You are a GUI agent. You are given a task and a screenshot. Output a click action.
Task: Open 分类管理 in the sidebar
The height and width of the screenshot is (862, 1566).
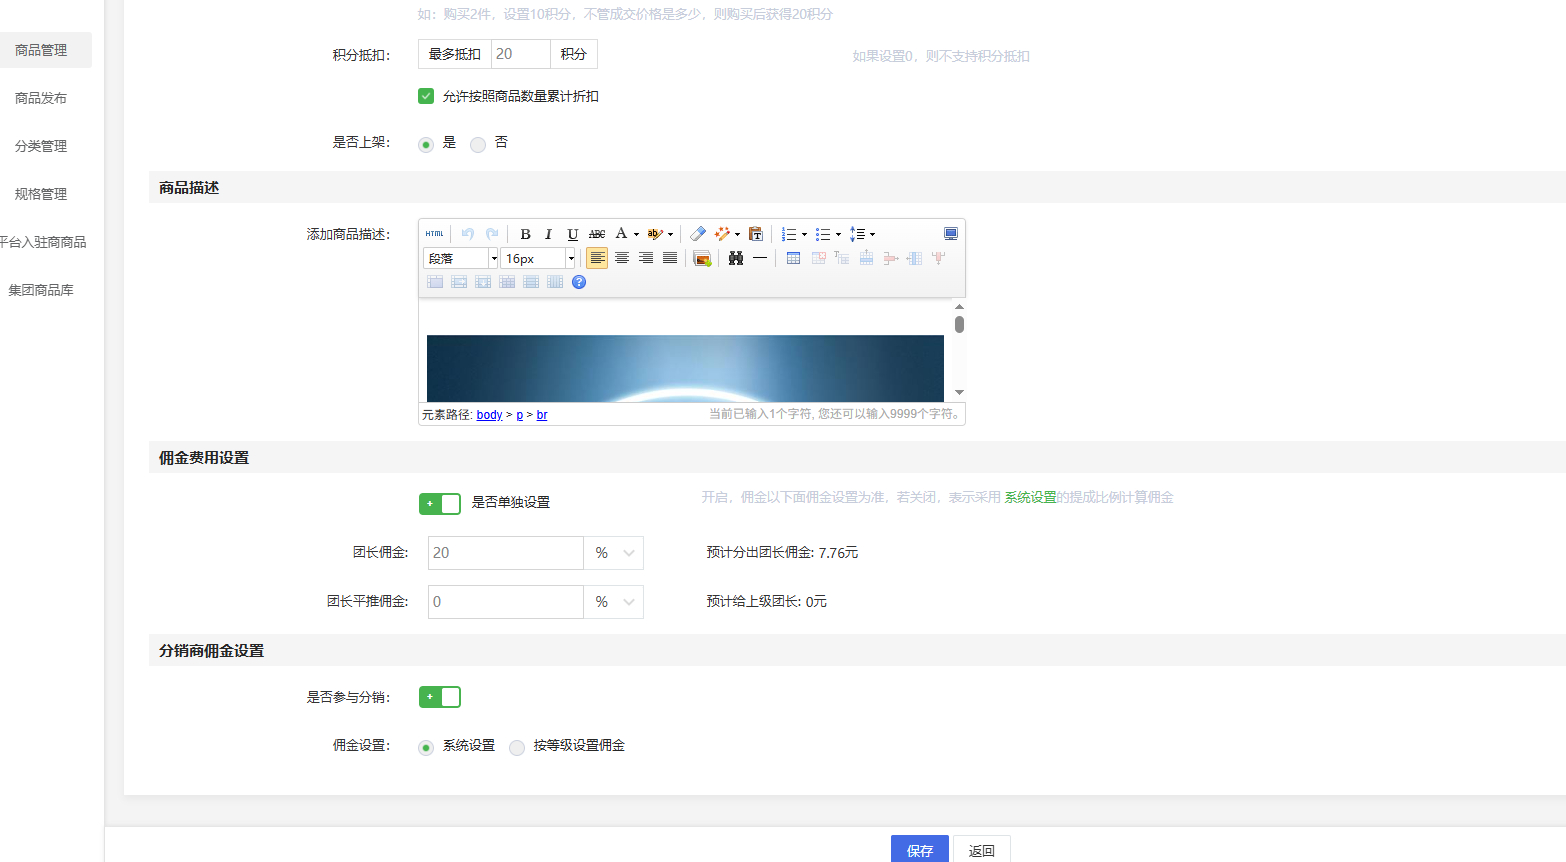(41, 146)
